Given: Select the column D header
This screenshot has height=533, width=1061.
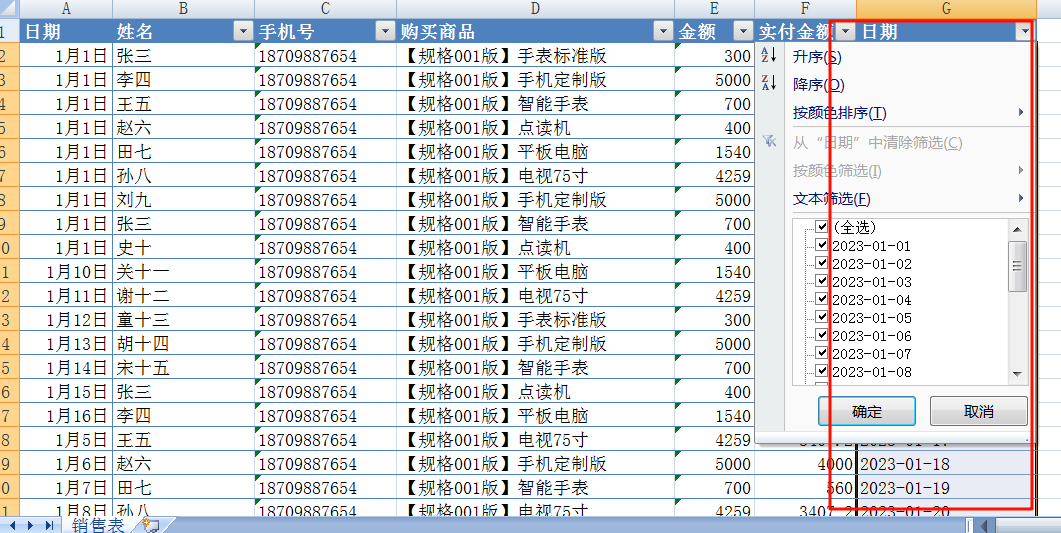Looking at the screenshot, I should click(x=535, y=9).
